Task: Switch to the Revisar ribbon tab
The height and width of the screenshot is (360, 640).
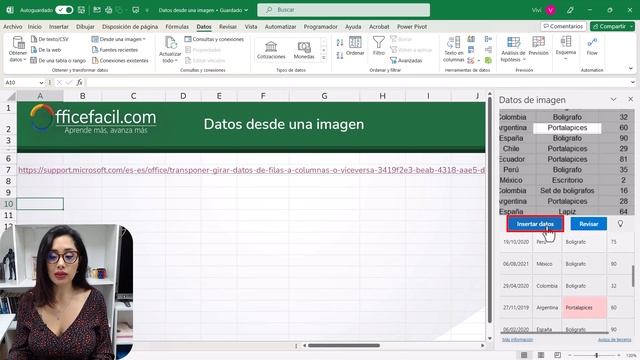Action: pos(228,27)
